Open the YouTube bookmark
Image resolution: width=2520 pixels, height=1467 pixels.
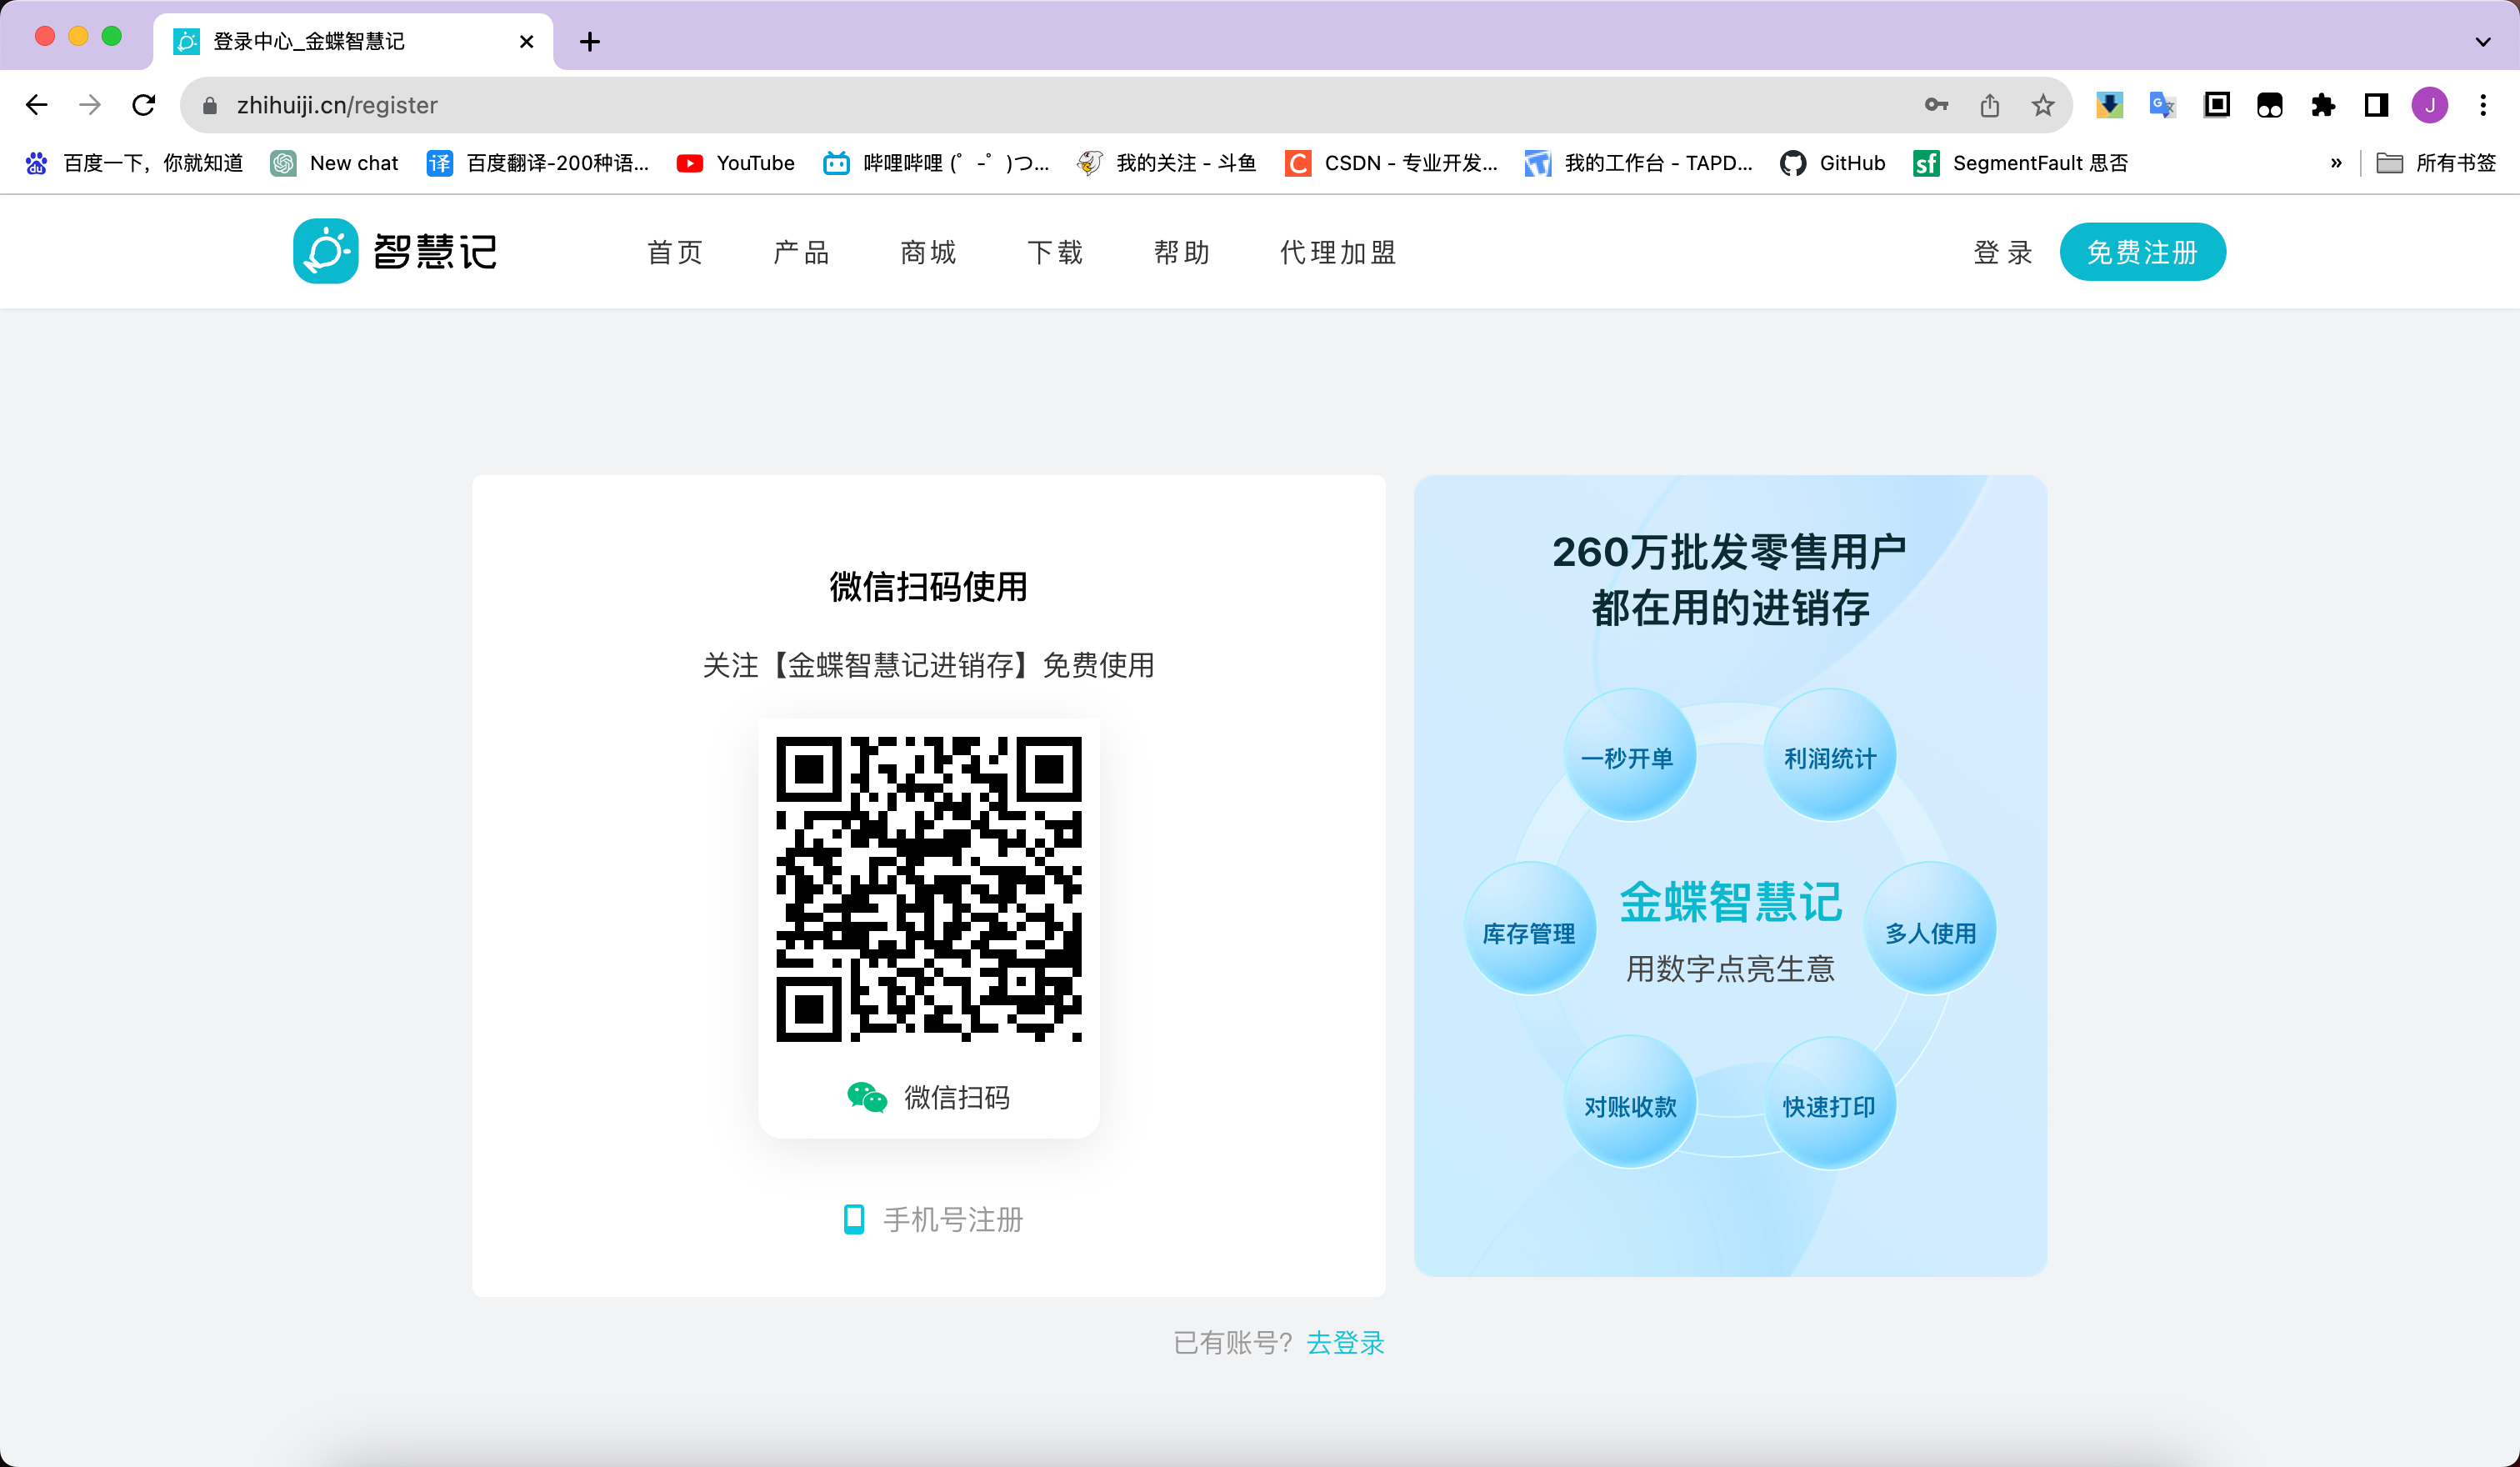(736, 163)
